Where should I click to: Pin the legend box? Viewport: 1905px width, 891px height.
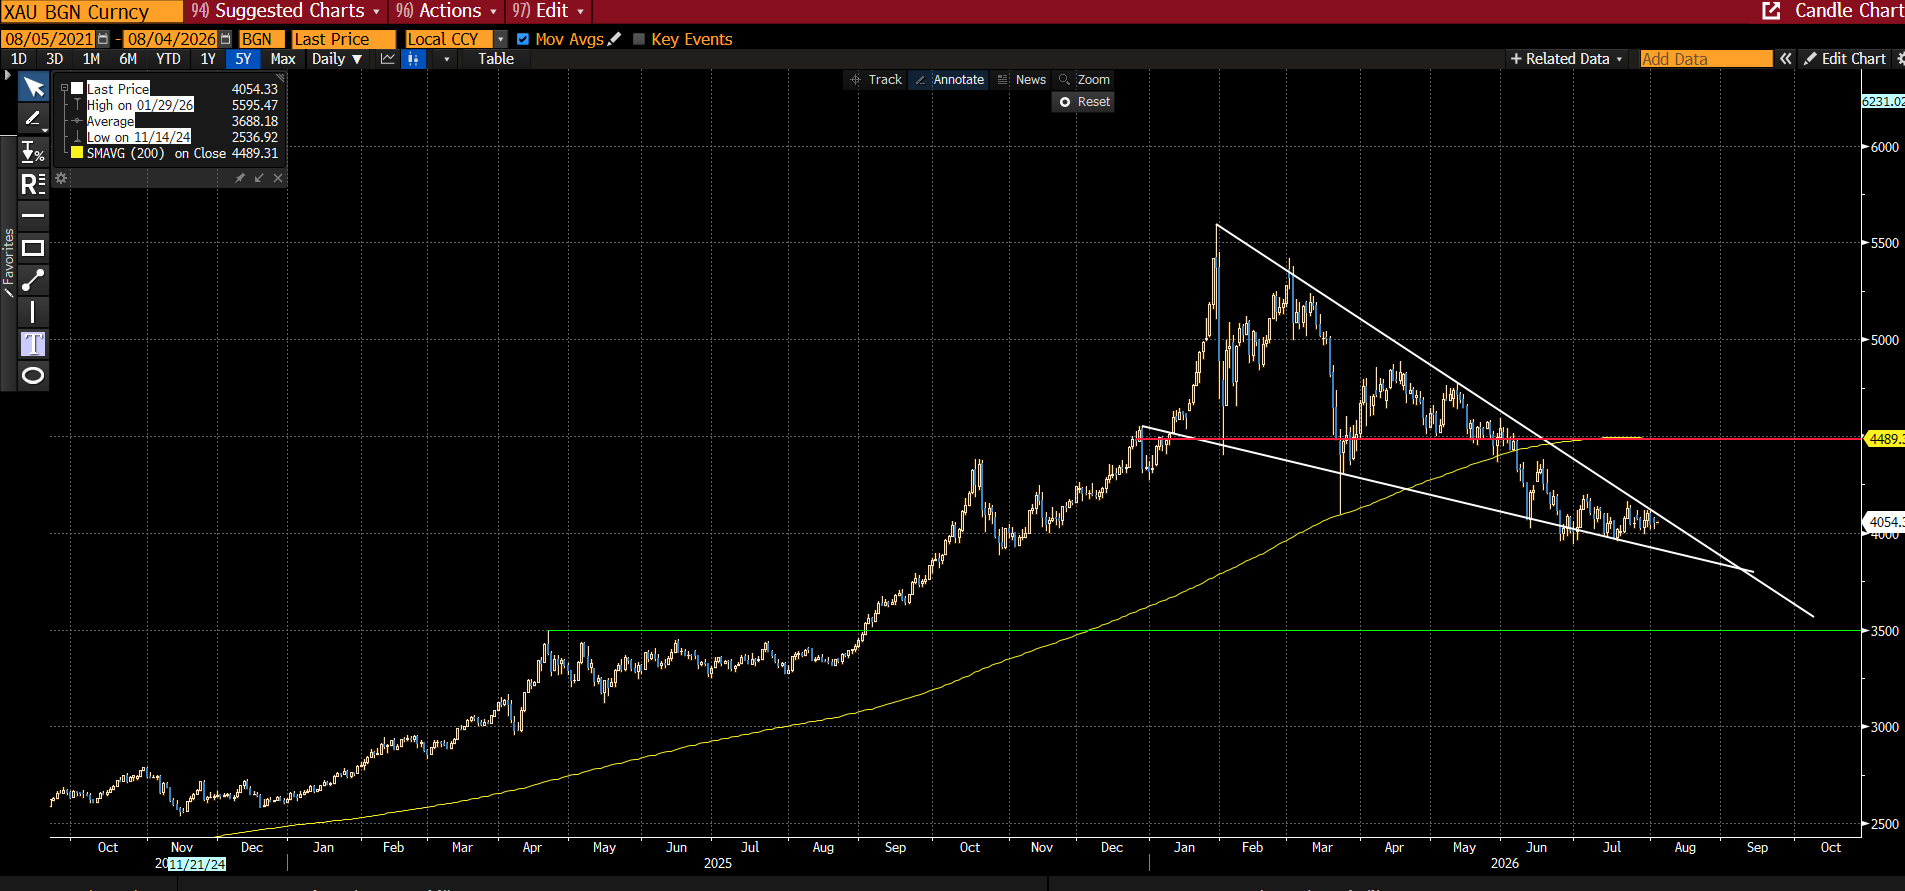[x=240, y=178]
